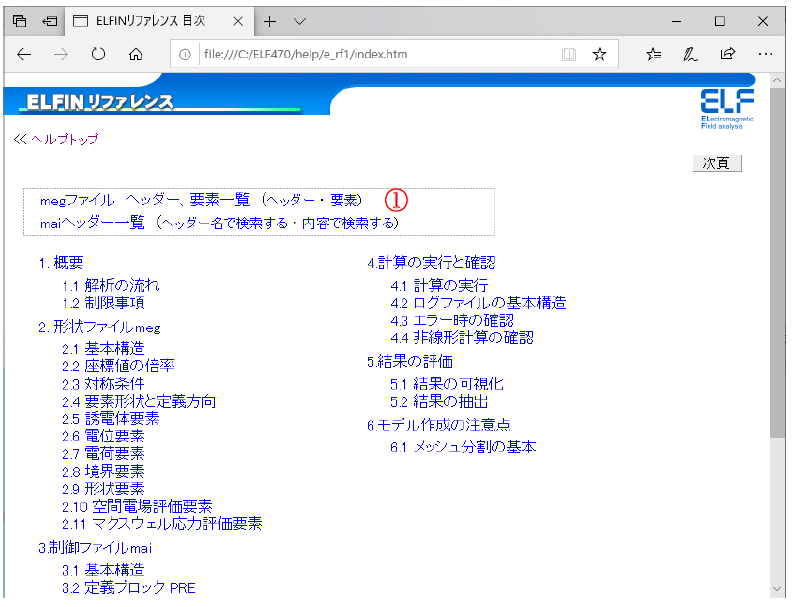Open 5.2 結果の抽出
Screen dimensions: 792x607
439,402
